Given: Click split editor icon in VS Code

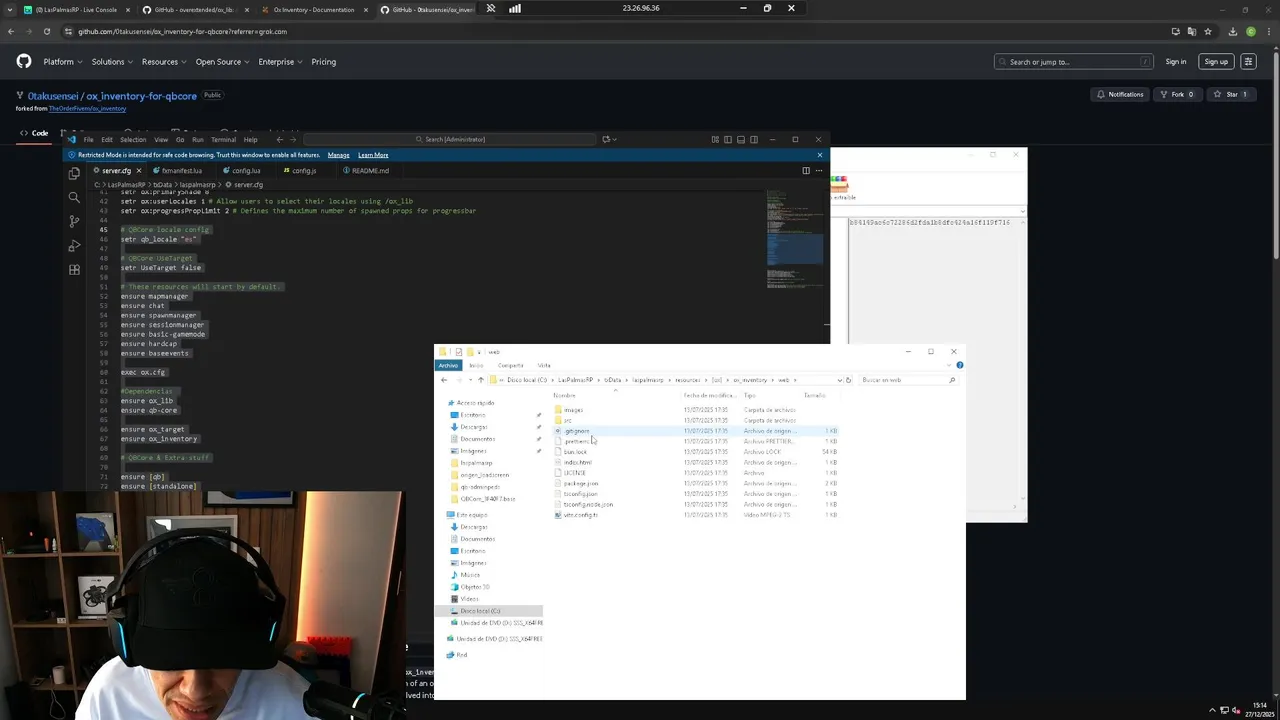Looking at the screenshot, I should pyautogui.click(x=806, y=170).
